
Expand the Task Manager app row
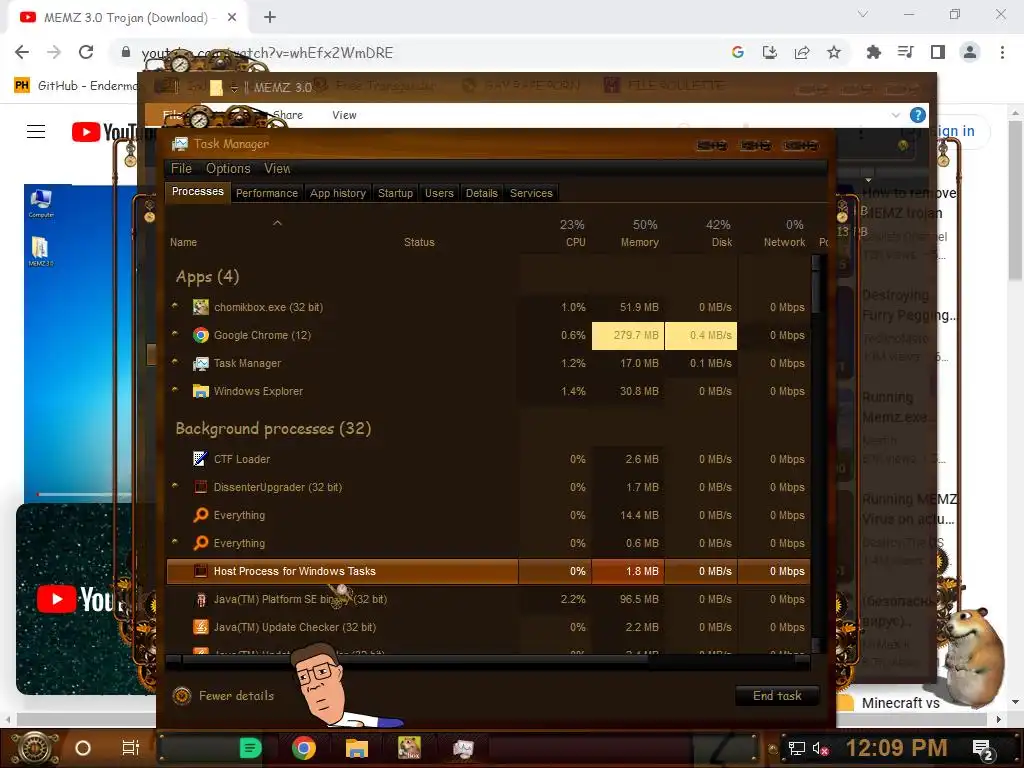pyautogui.click(x=175, y=361)
